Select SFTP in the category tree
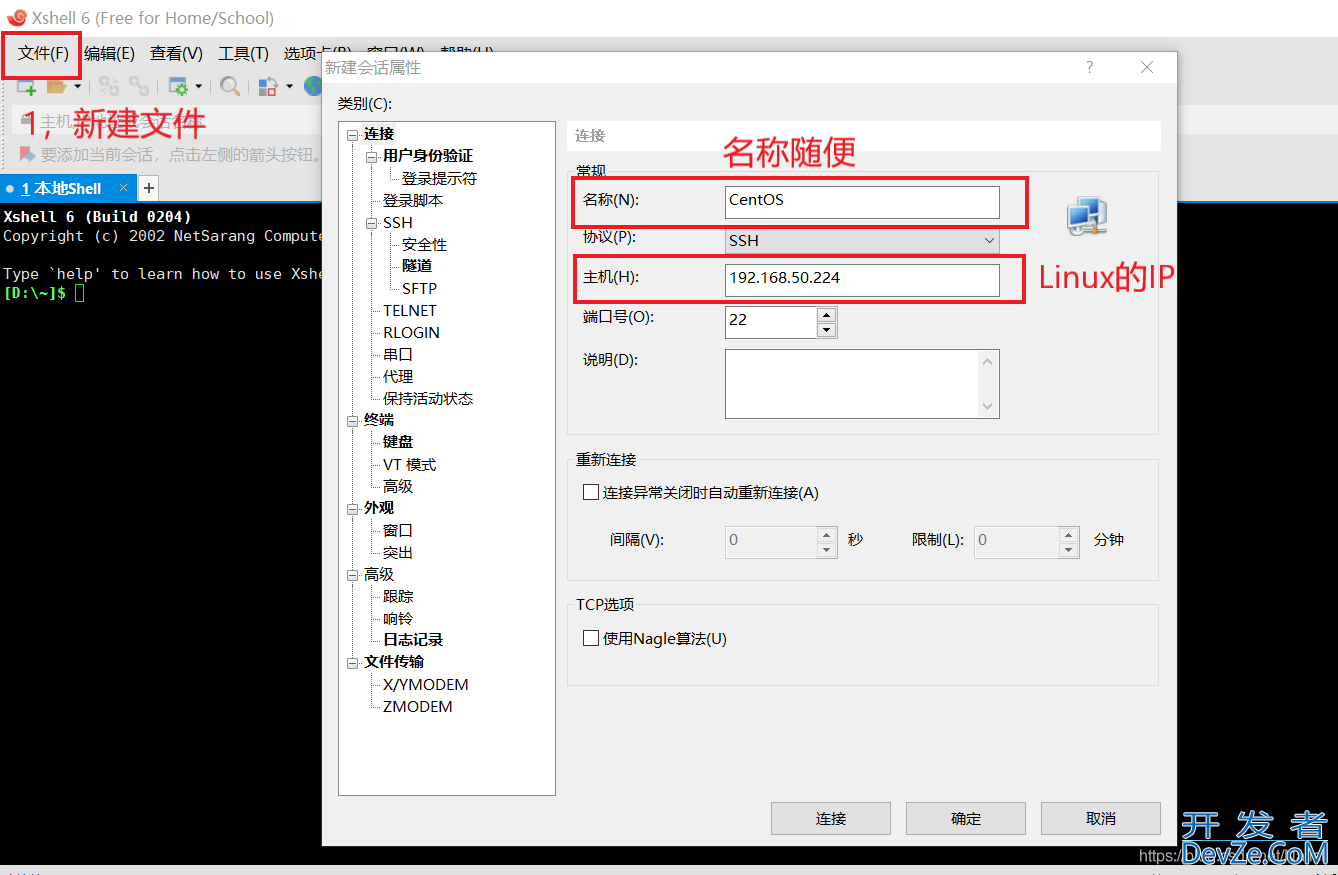 pos(419,288)
